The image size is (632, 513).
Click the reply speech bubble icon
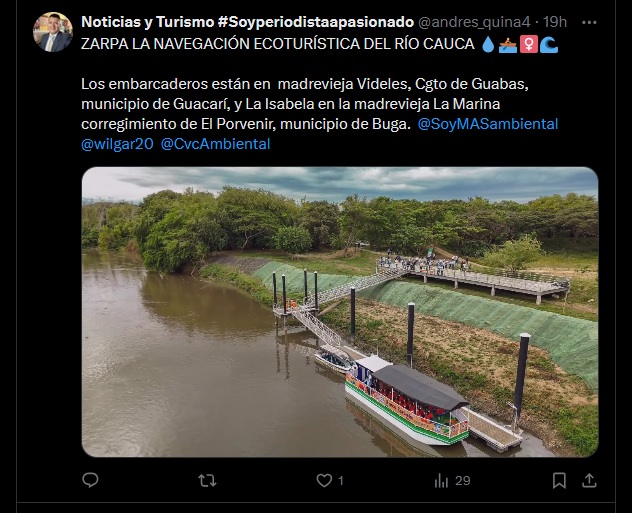tap(90, 480)
